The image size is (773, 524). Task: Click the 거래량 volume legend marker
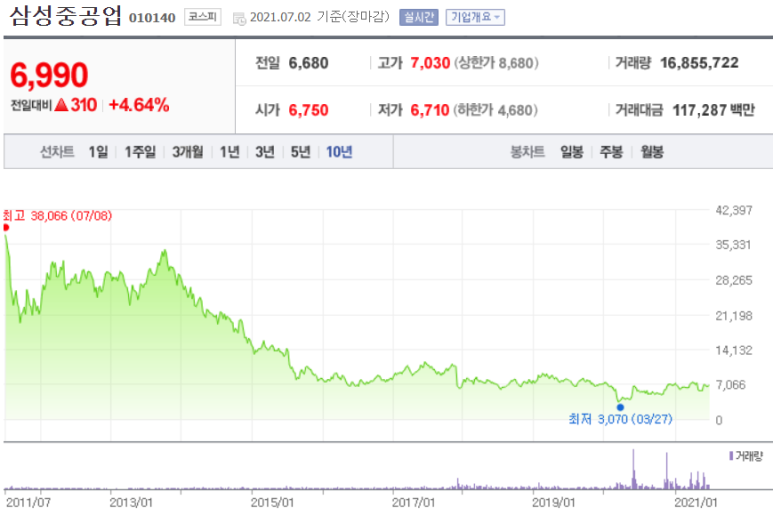tap(731, 456)
